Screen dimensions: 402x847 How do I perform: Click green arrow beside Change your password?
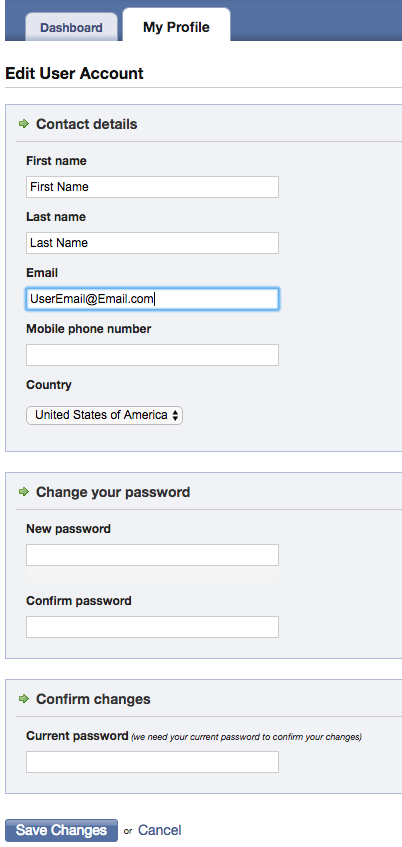(23, 492)
